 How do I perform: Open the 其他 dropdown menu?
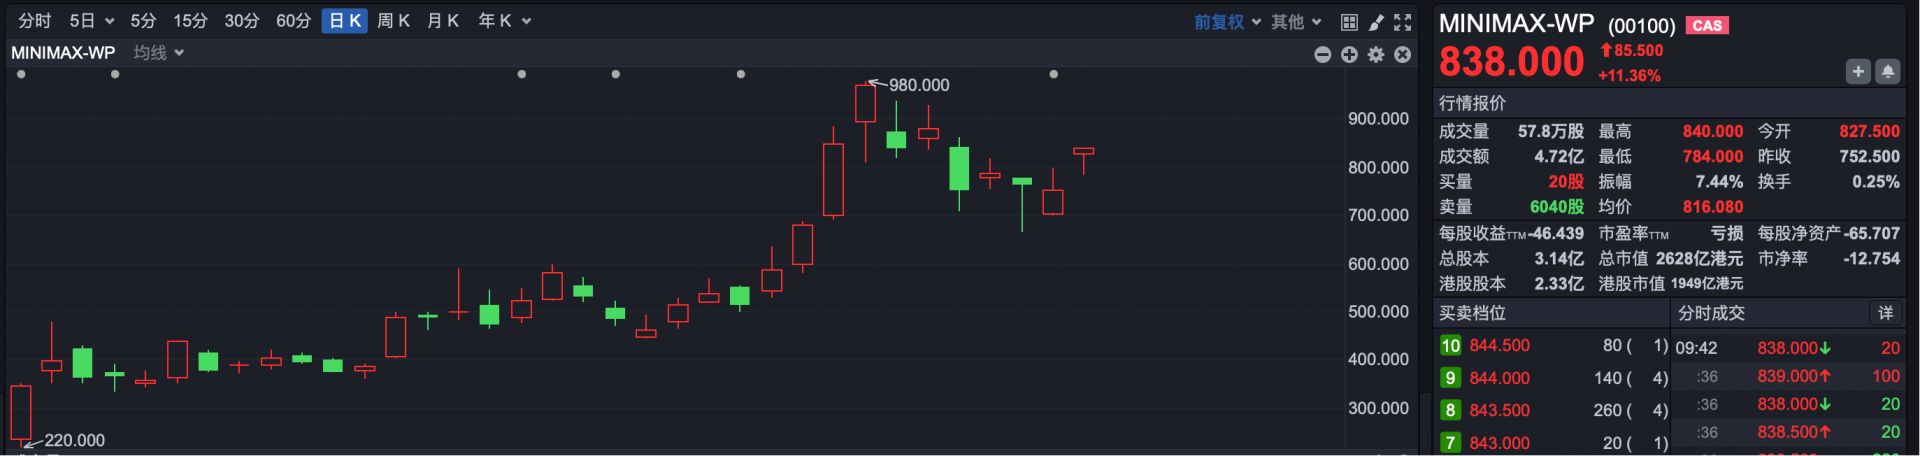pyautogui.click(x=1296, y=22)
